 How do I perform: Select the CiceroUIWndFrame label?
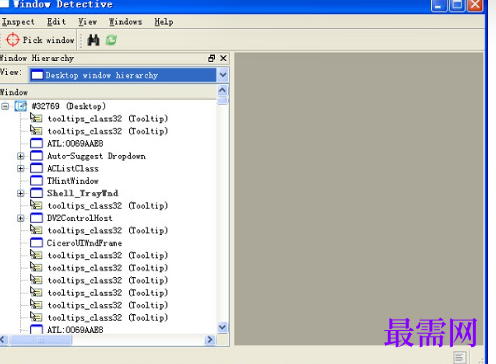84,243
